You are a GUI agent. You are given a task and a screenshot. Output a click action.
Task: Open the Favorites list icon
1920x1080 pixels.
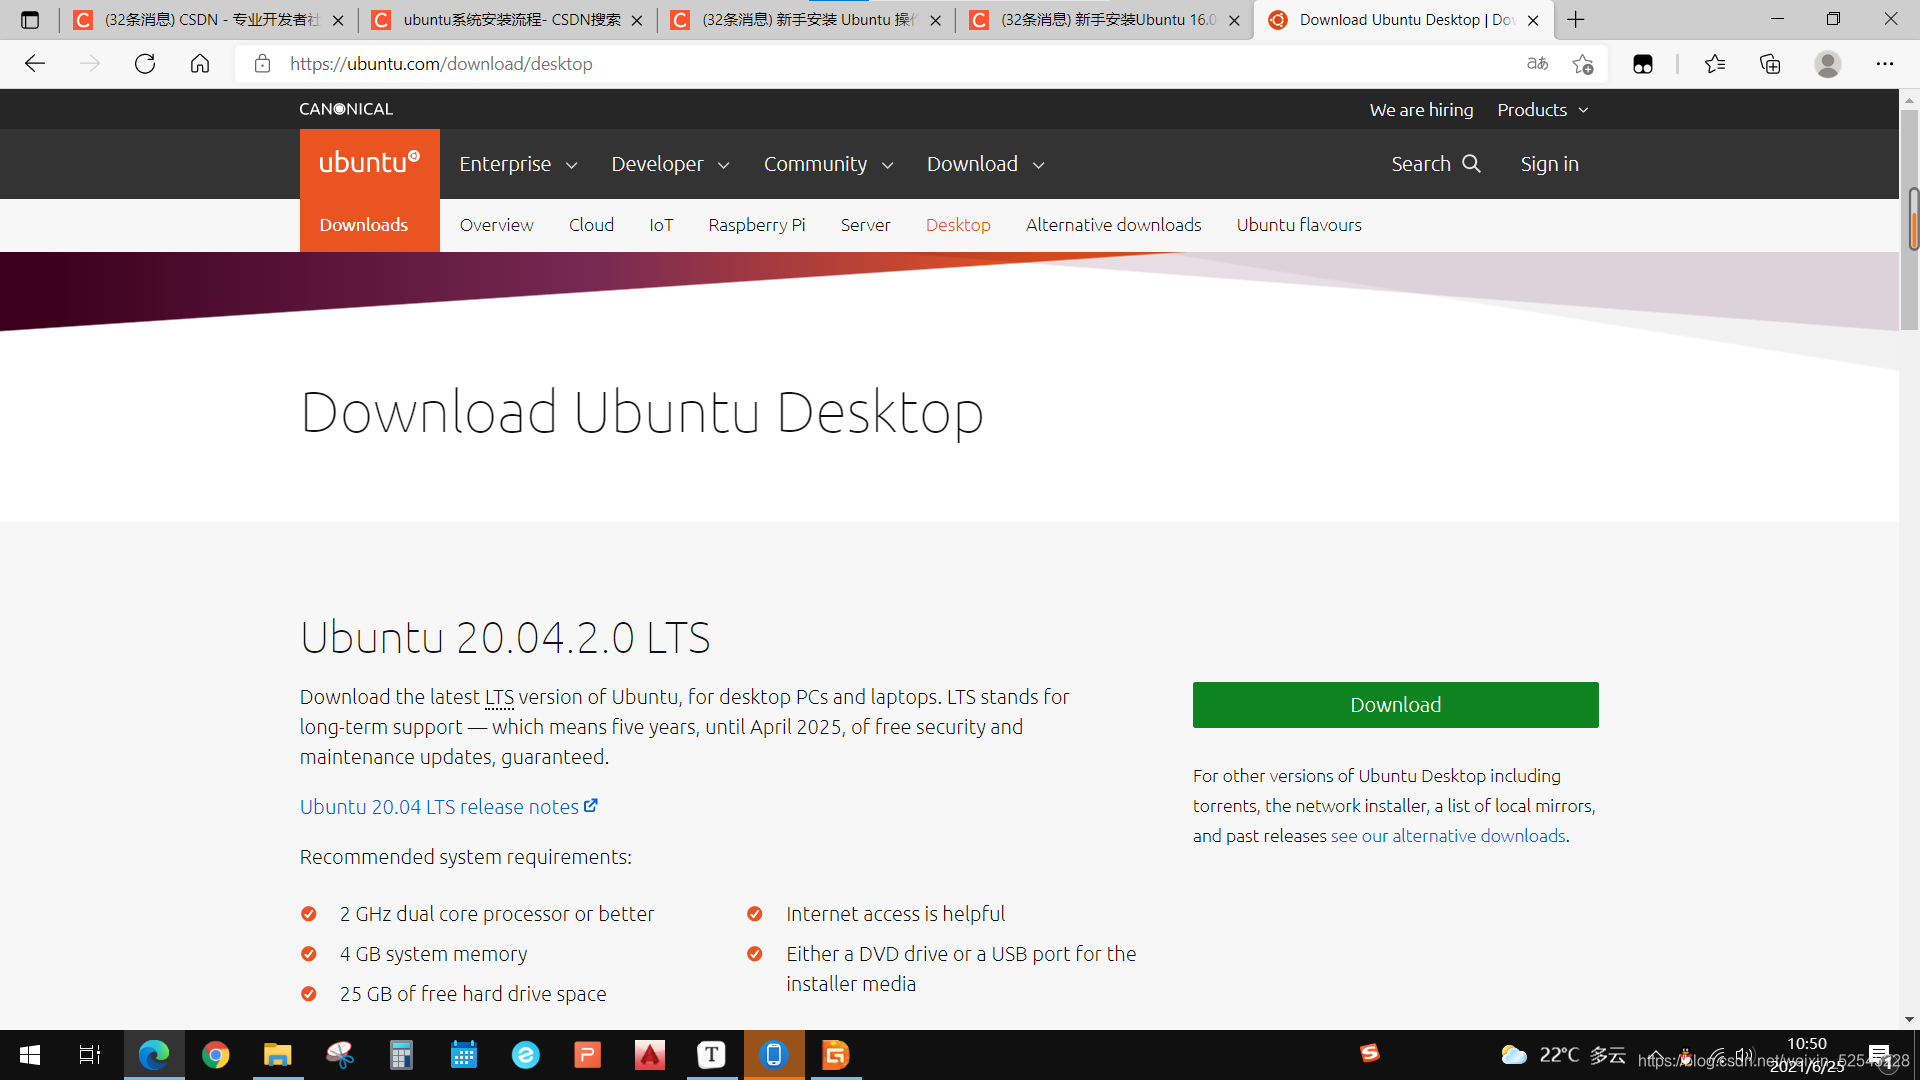[1715, 64]
